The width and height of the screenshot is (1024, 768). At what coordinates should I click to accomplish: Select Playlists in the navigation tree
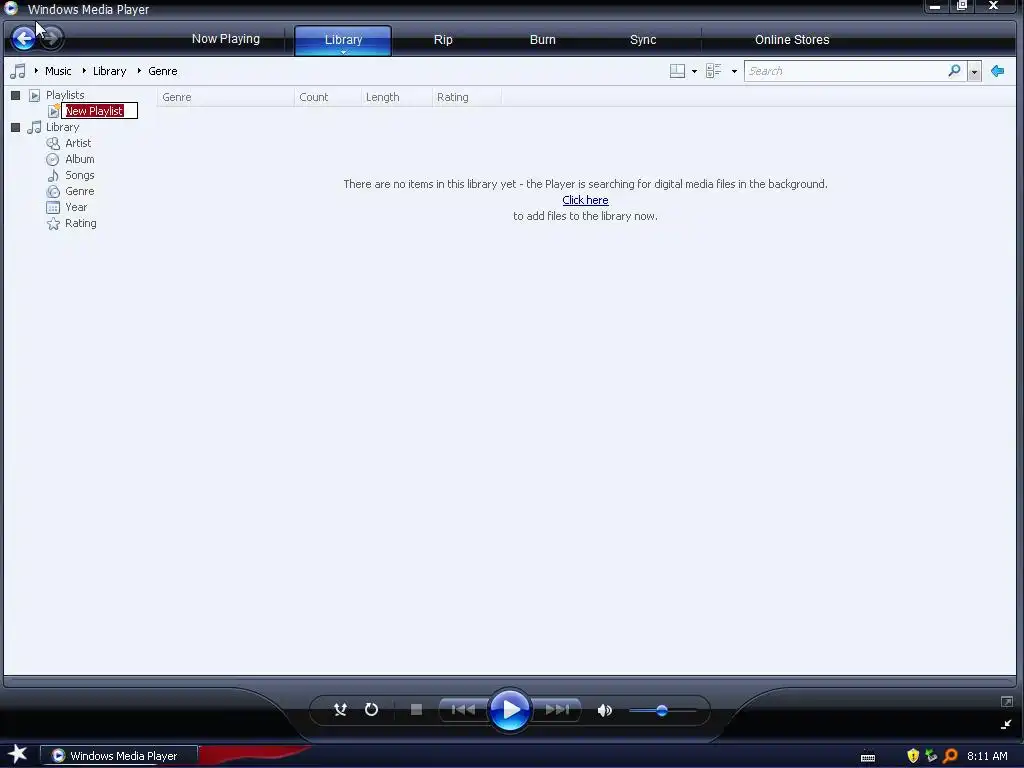click(65, 95)
